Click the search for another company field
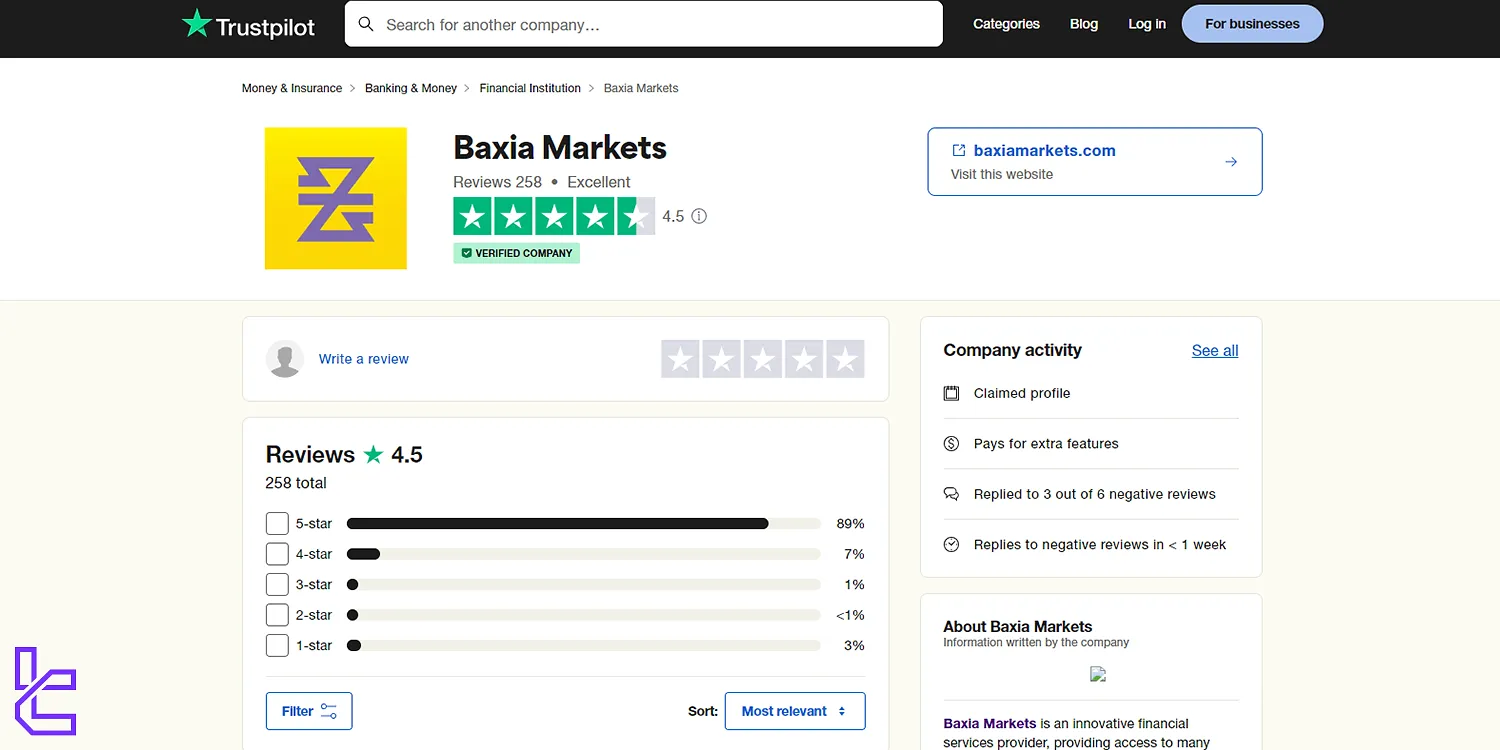Screen dimensions: 1500x750 [x=644, y=24]
